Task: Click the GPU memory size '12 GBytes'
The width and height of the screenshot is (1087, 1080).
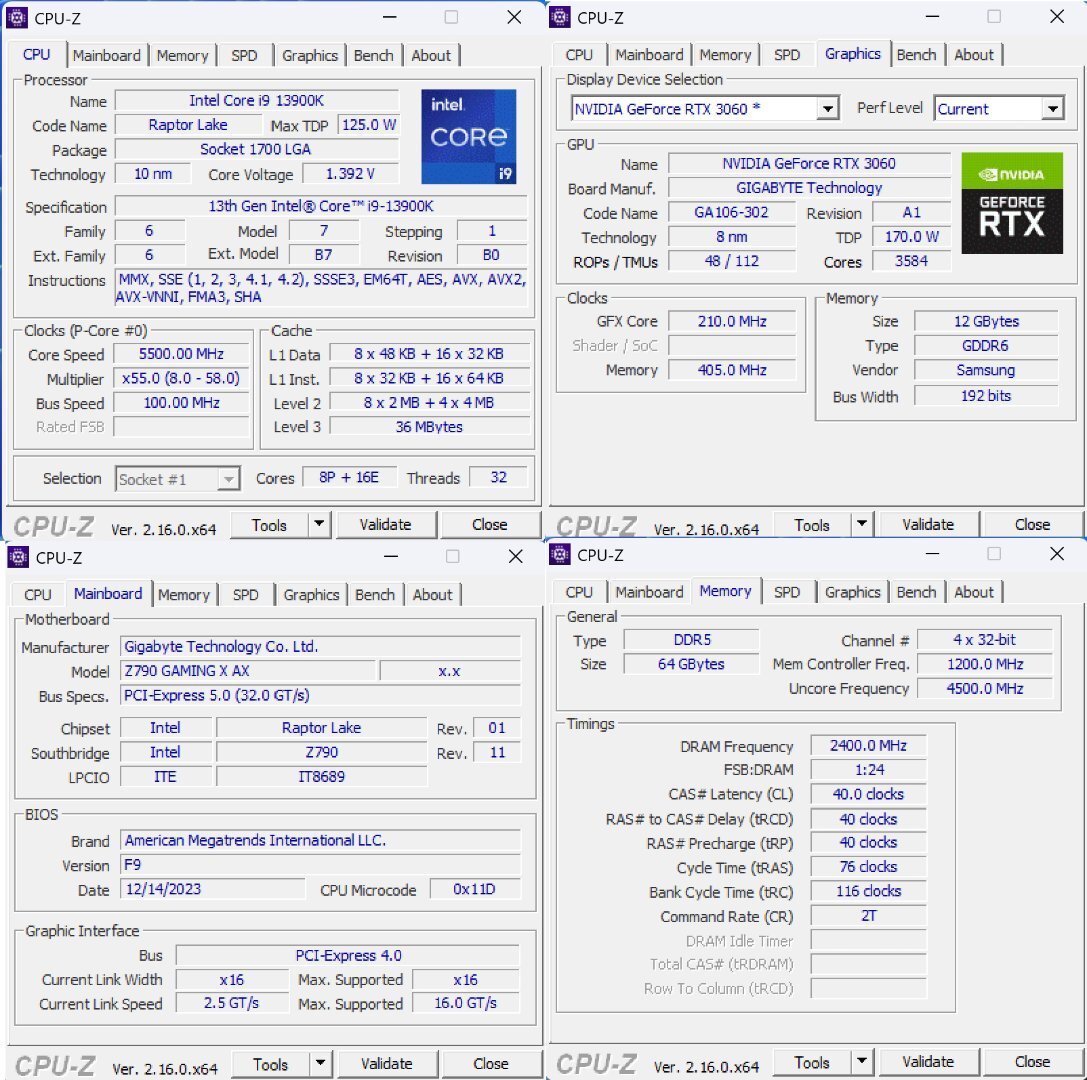Action: (x=986, y=321)
